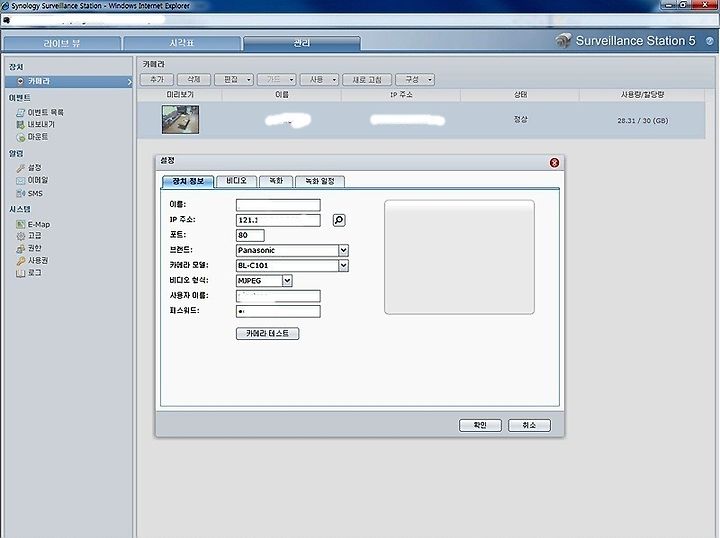Click the camera preview thumbnail in list
This screenshot has height=538, width=720.
click(180, 120)
